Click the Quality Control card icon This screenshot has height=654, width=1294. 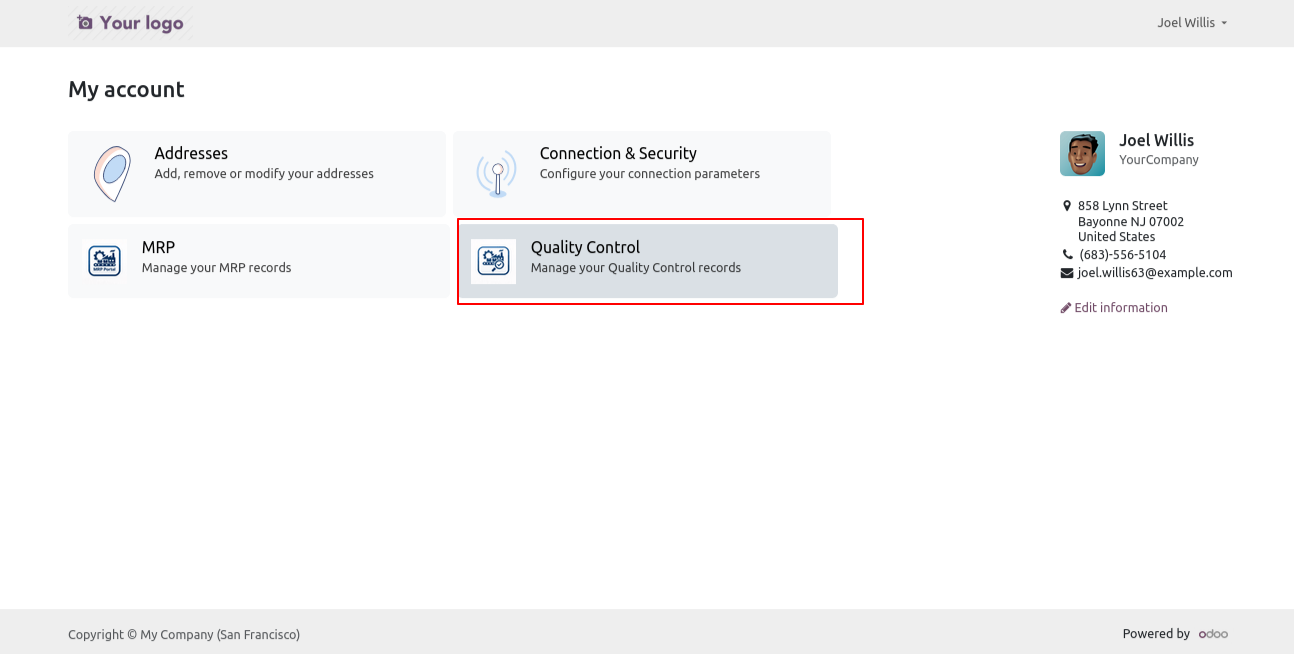click(x=493, y=261)
